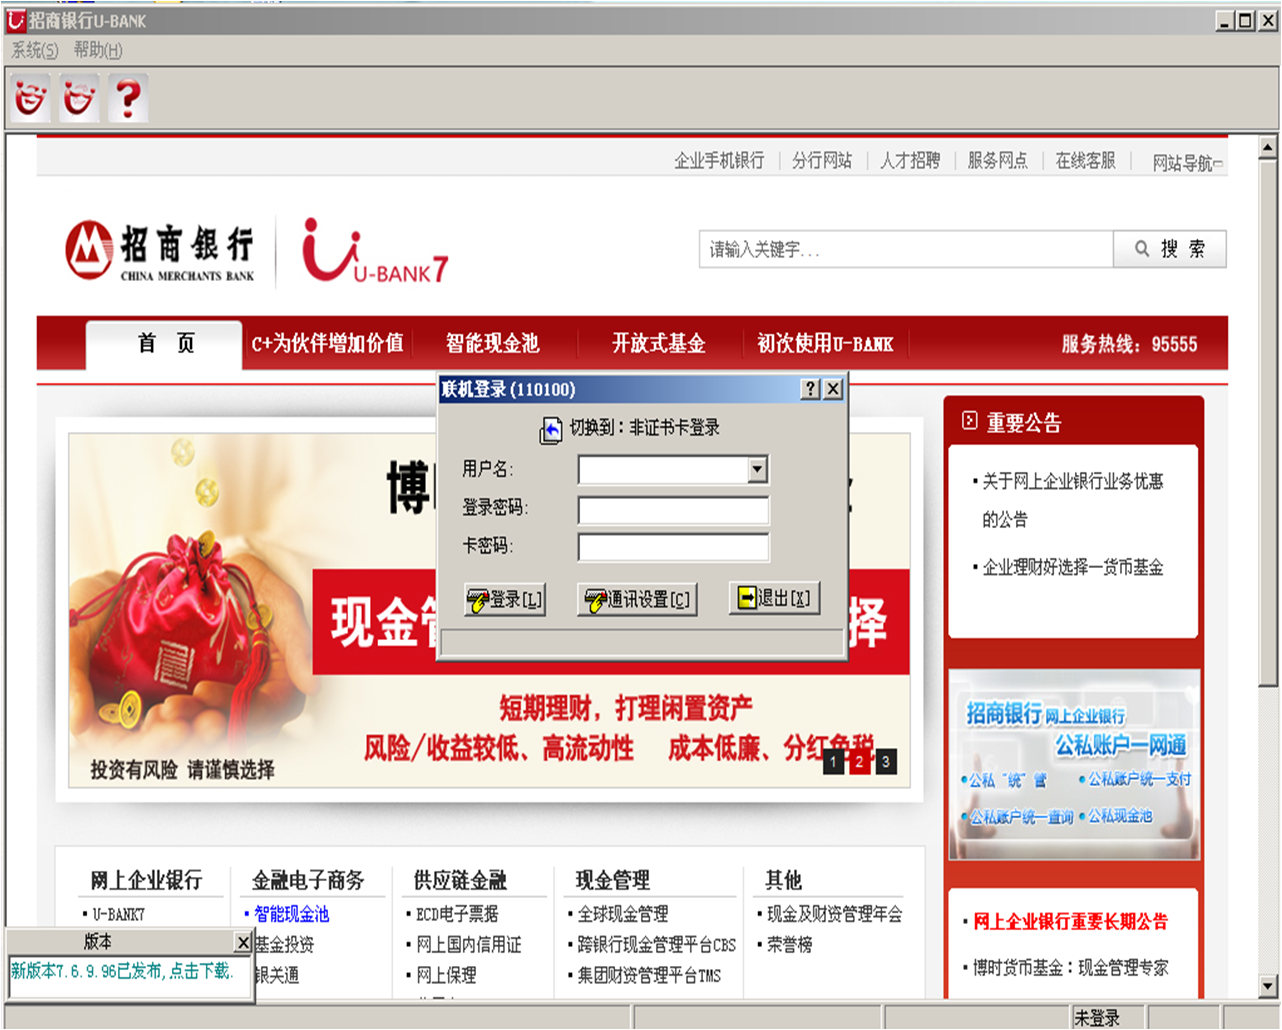The image size is (1282, 1030).
Task: Click 未登录 status bar text
Action: coord(1097,1018)
